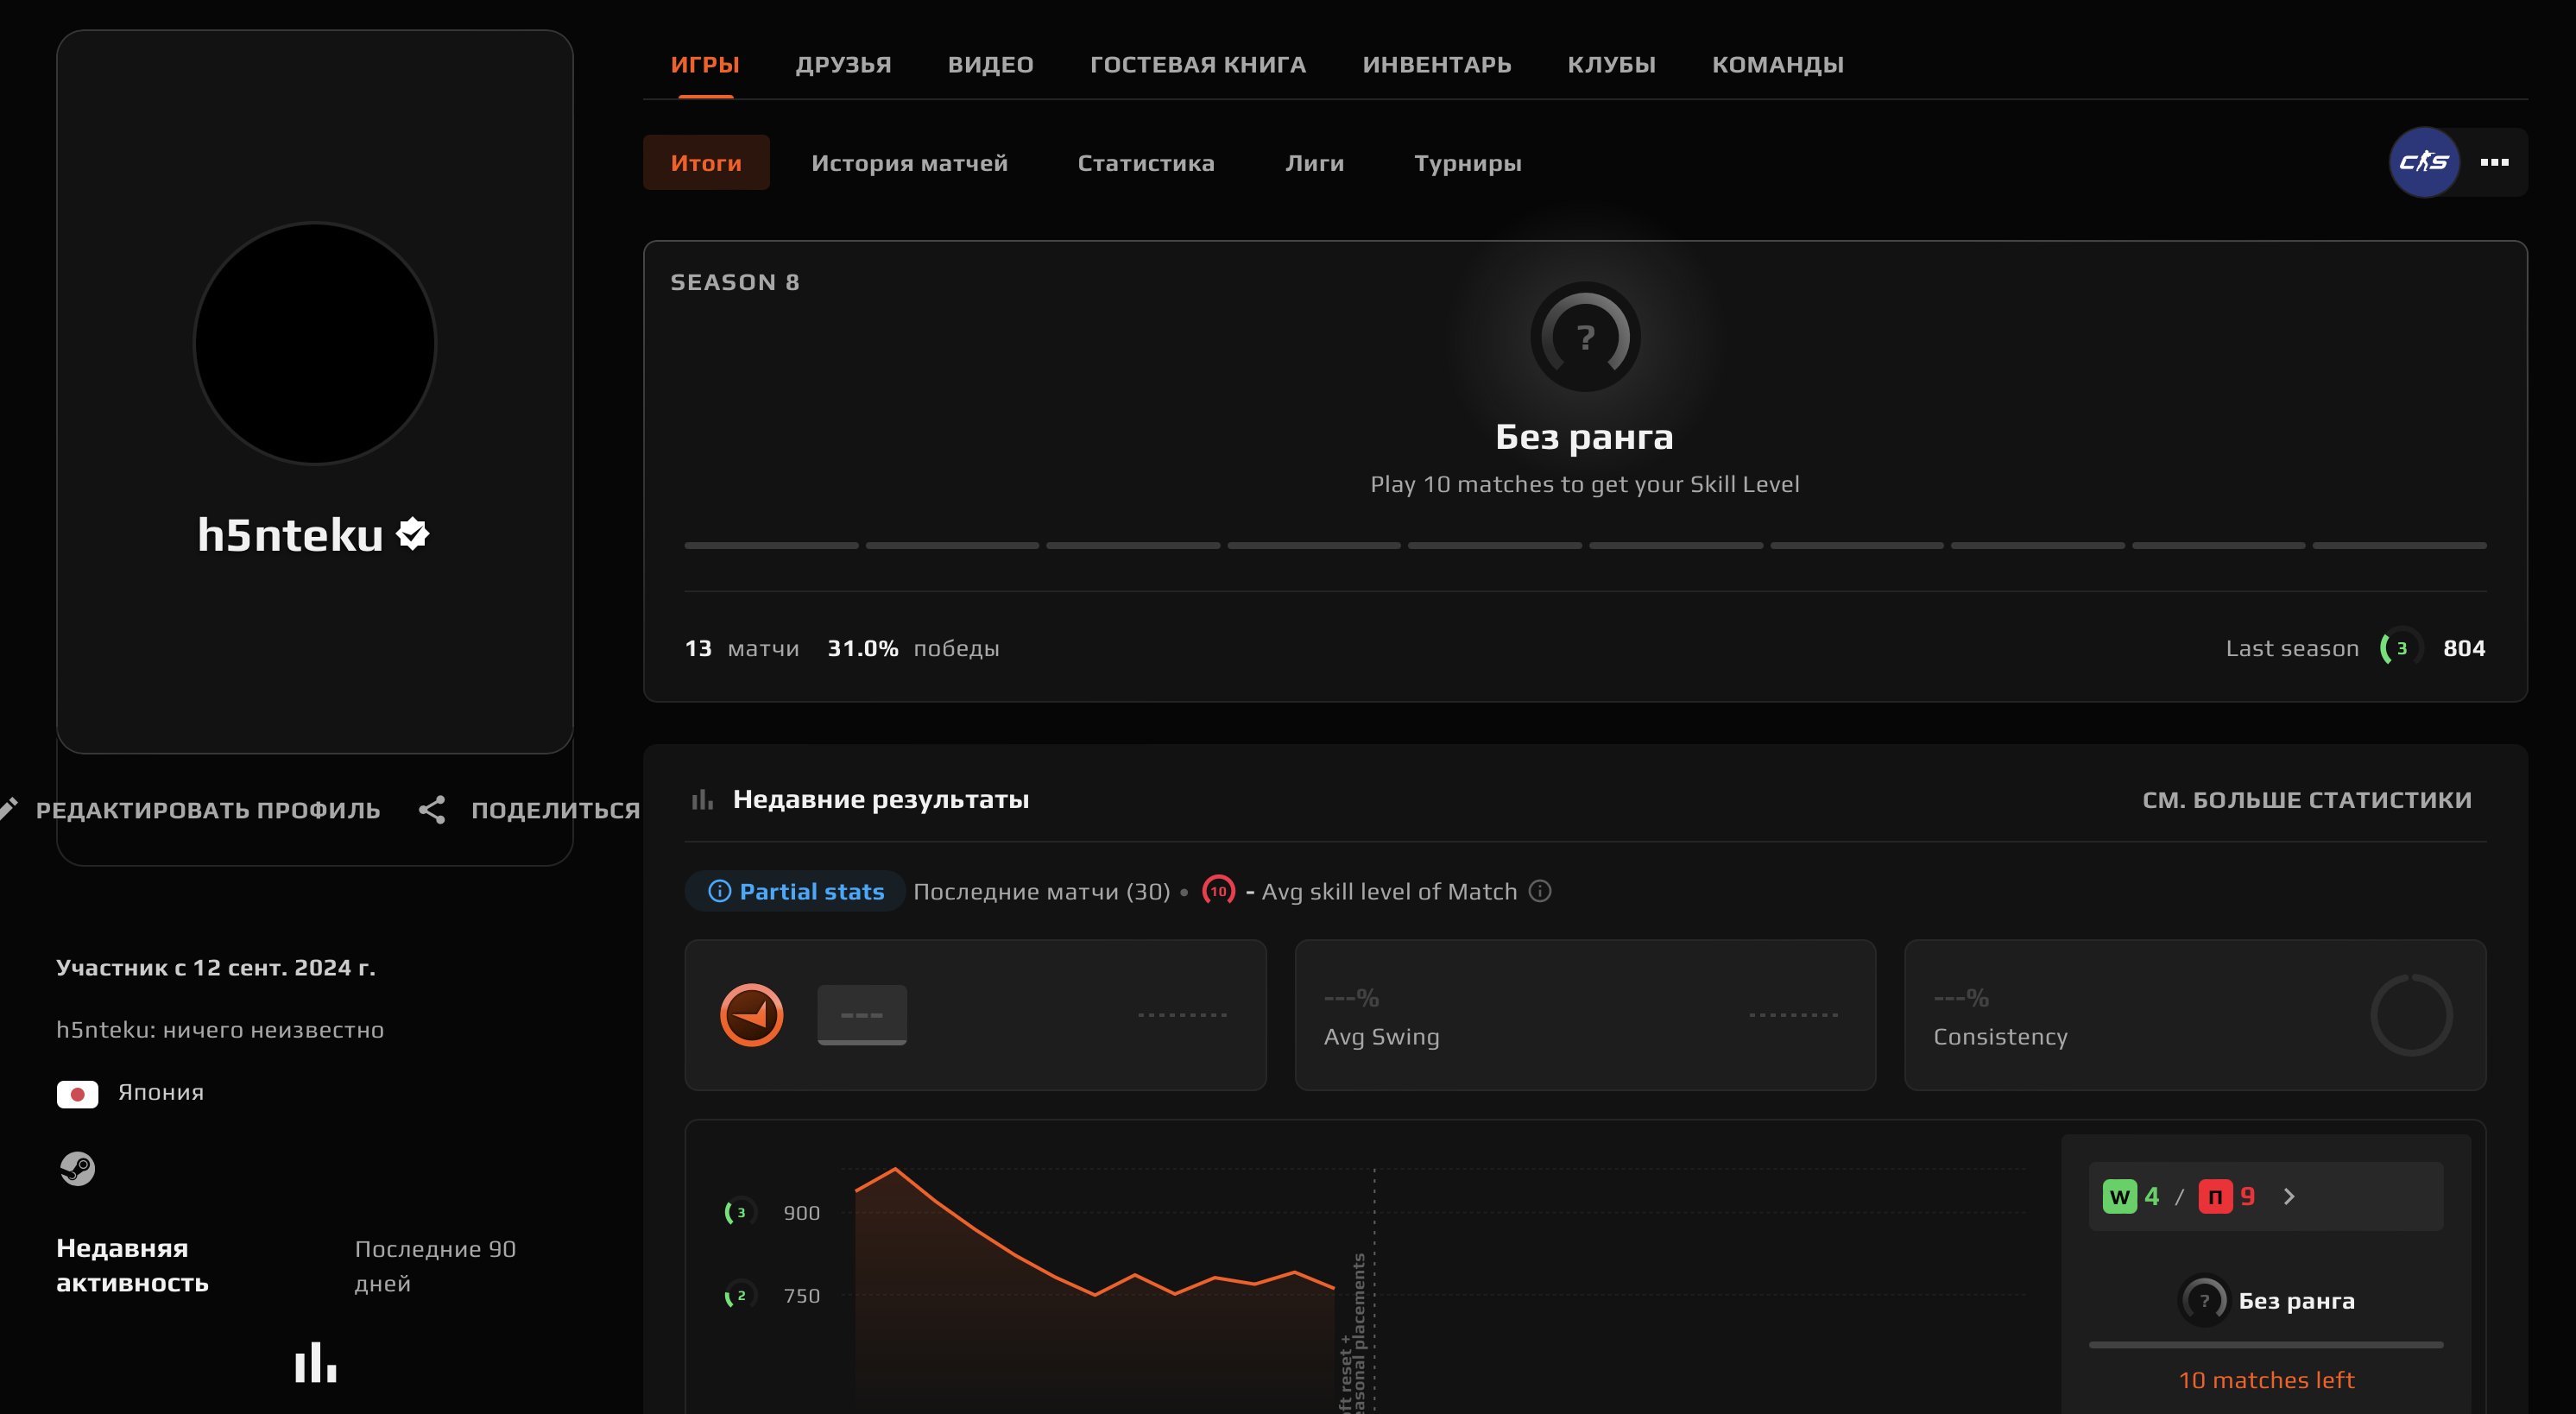The width and height of the screenshot is (2576, 1414).
Task: Switch to the ДРУЗЬЯ tab
Action: point(843,65)
